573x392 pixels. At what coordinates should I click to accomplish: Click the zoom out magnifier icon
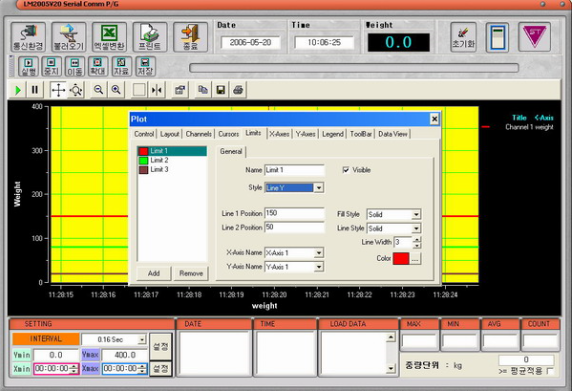(x=98, y=90)
